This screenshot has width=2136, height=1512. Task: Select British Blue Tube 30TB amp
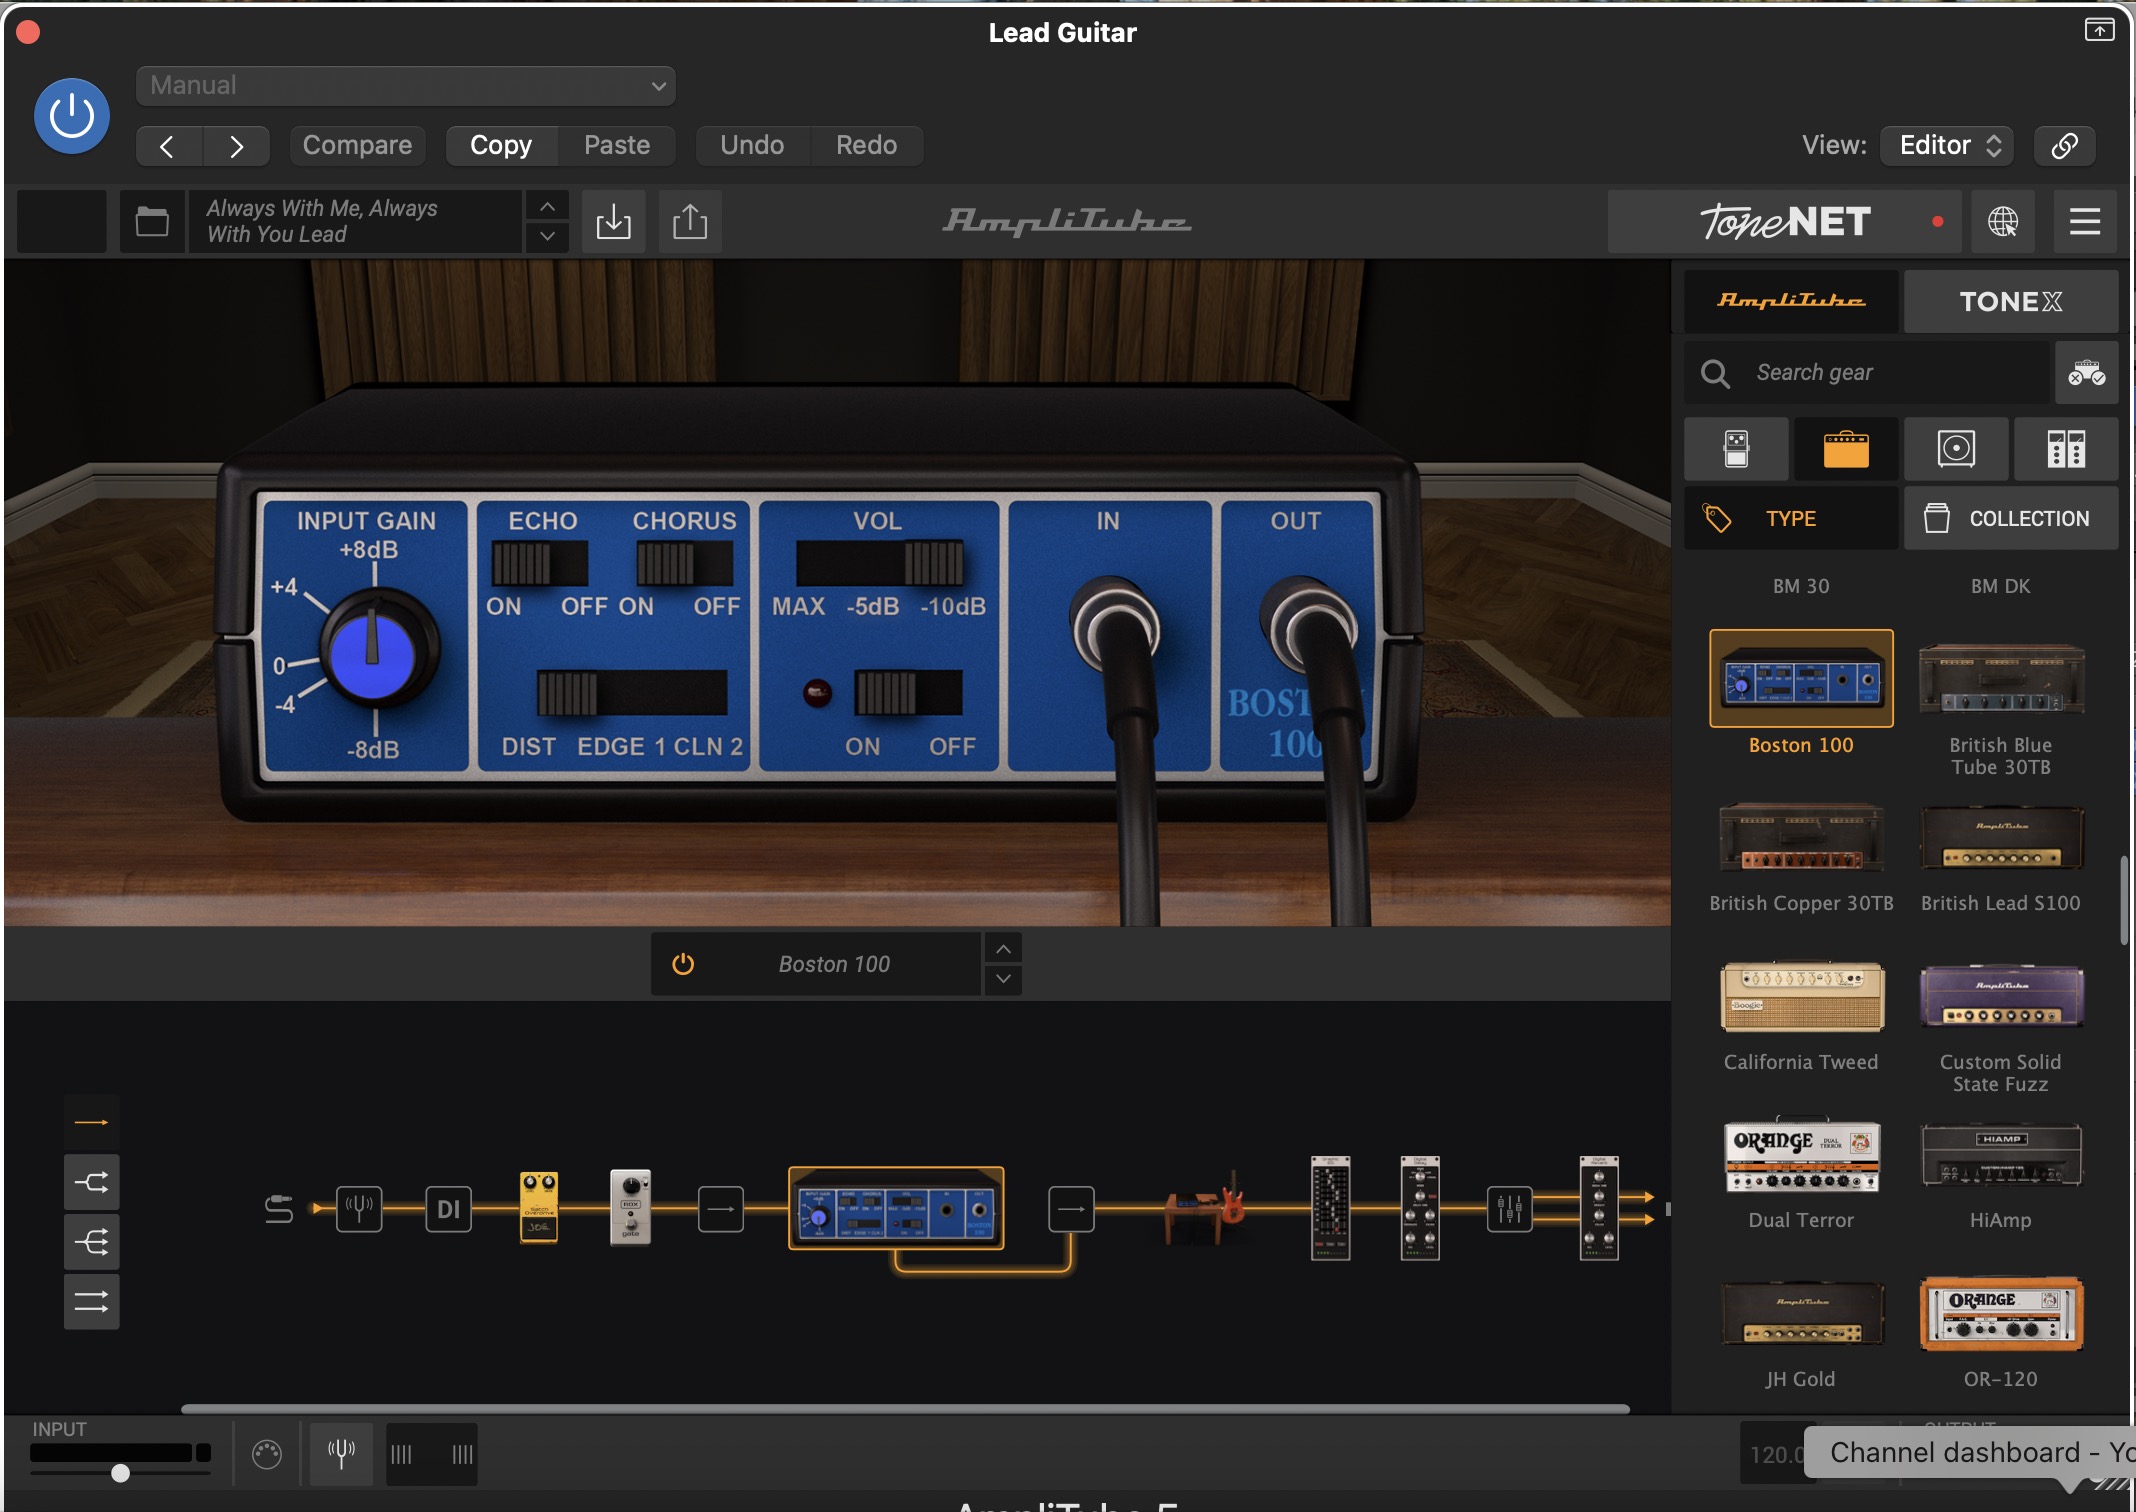pos(2001,680)
